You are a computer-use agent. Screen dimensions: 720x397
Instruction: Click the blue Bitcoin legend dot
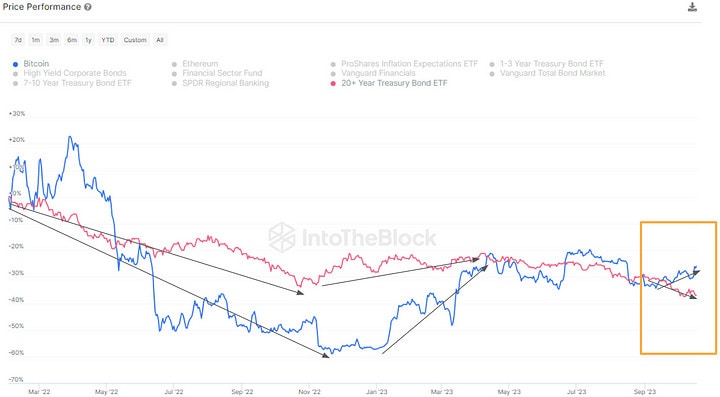click(x=16, y=64)
